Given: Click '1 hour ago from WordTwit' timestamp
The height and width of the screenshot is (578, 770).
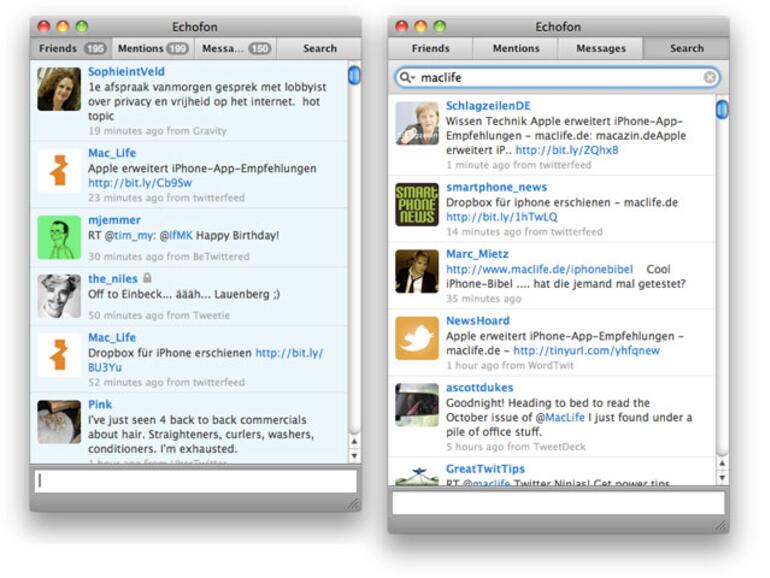Looking at the screenshot, I should 510,365.
